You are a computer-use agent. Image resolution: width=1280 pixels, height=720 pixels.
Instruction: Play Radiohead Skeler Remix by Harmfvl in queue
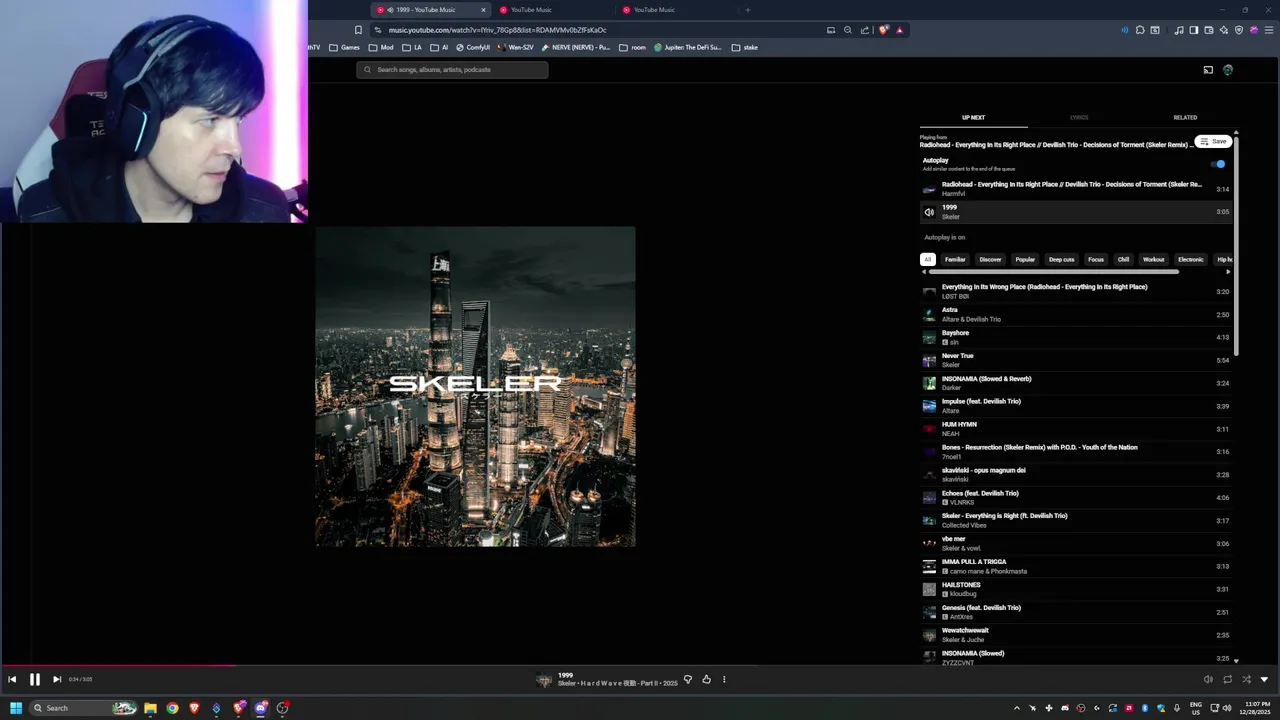click(1075, 189)
